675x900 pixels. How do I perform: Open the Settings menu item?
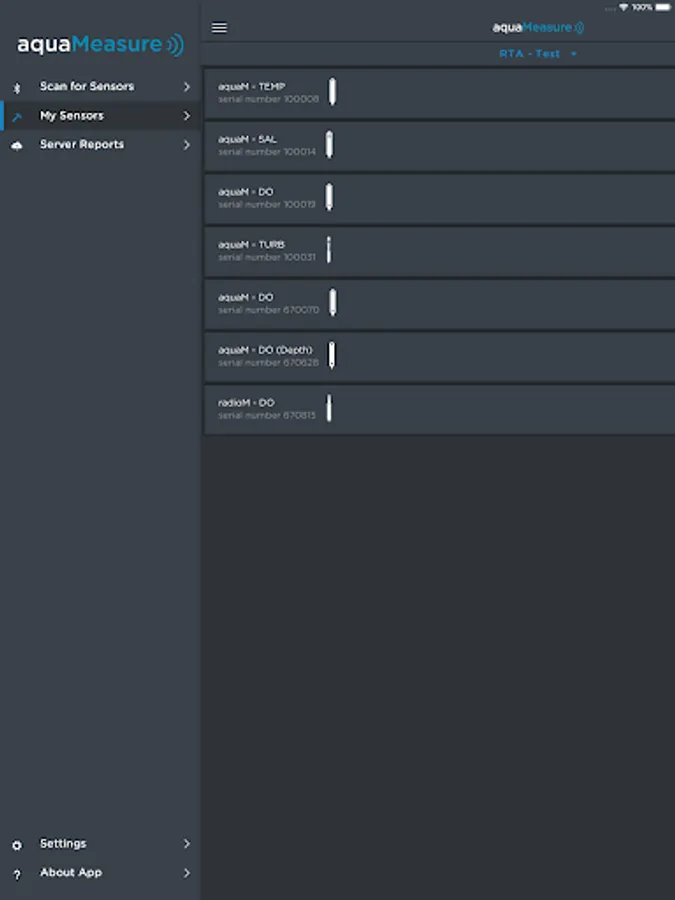[x=100, y=844]
